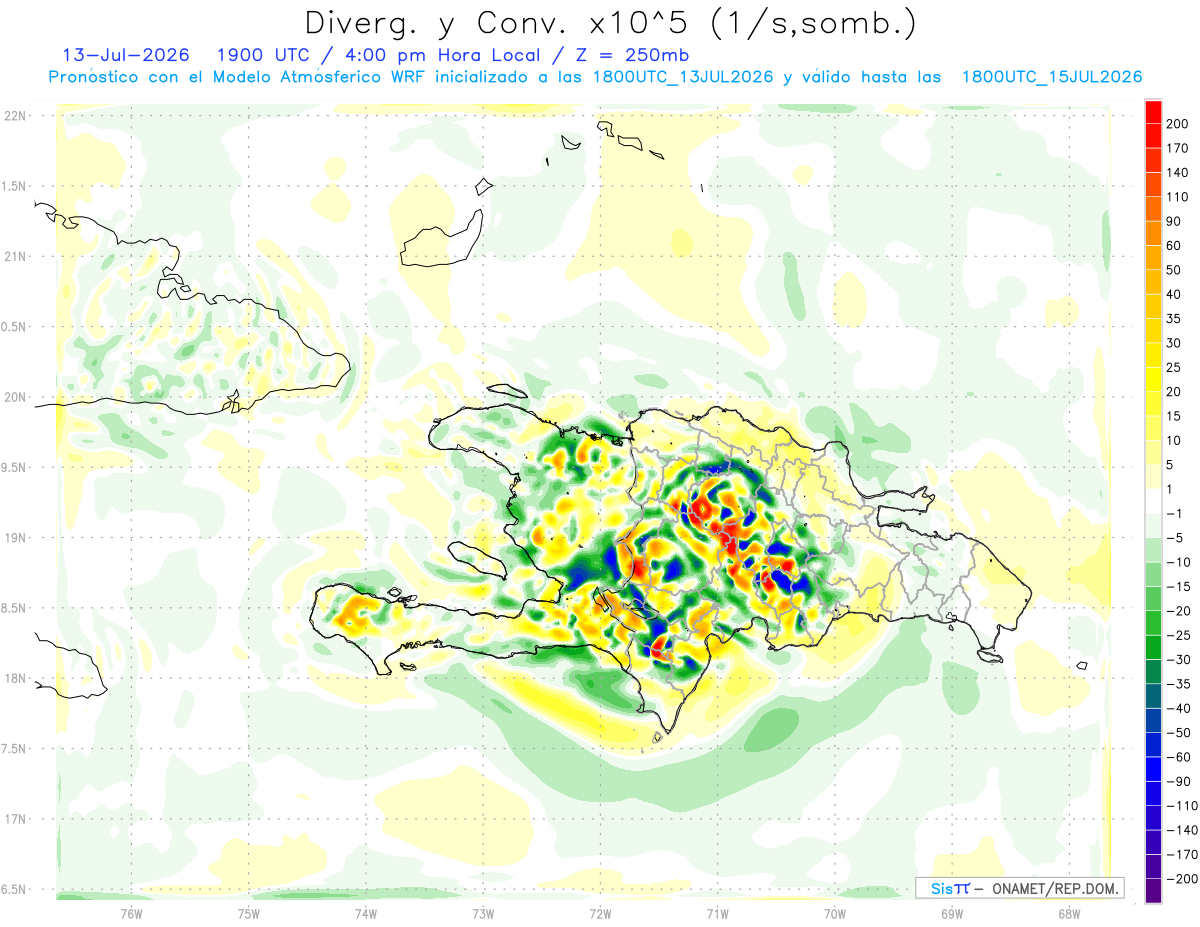Click the '17N' latitude label
Viewport: 1200px width, 927px height.
pos(14,819)
